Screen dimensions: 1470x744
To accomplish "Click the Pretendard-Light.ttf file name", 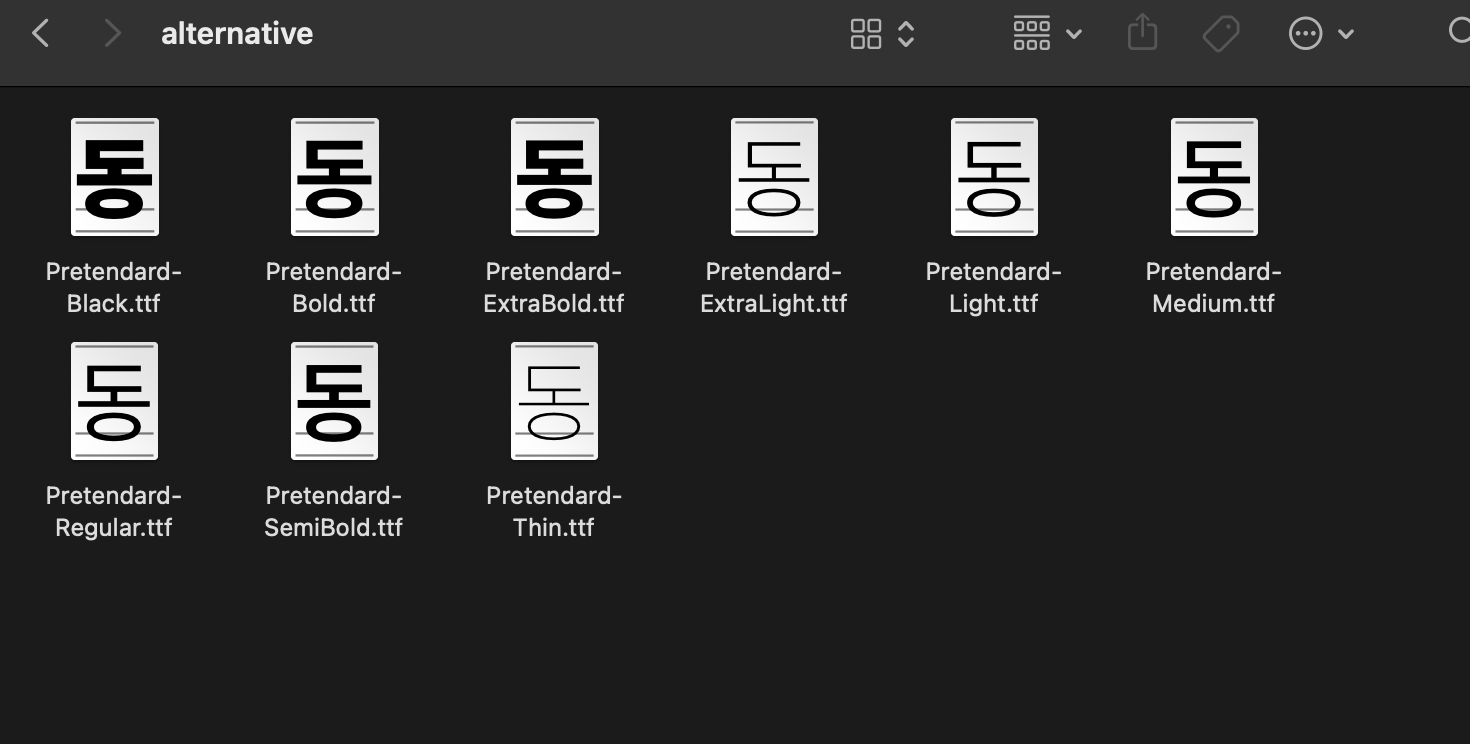I will 994,288.
